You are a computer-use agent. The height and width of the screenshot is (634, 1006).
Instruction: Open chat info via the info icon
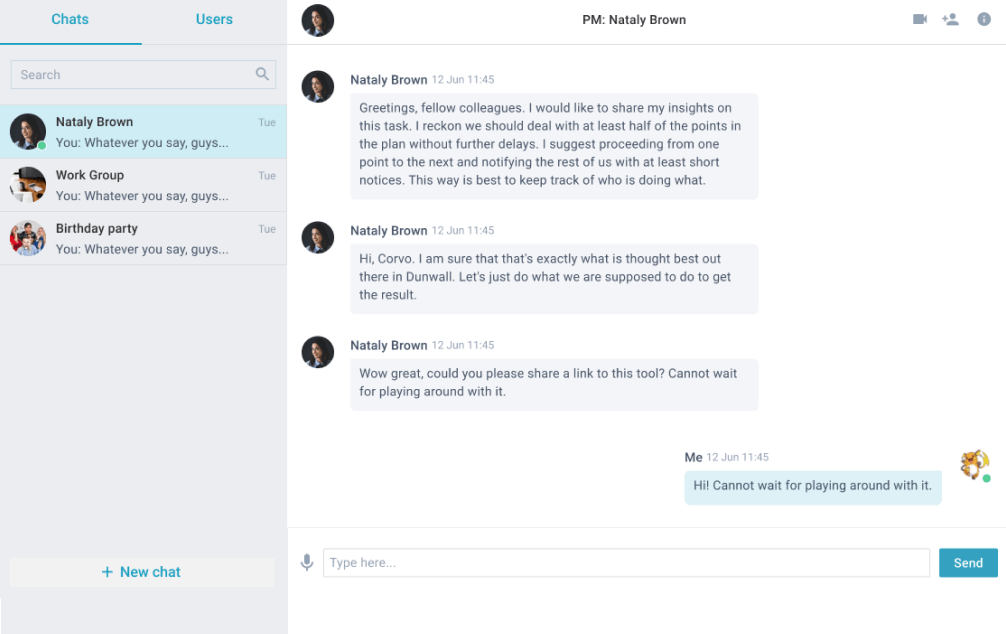[984, 19]
